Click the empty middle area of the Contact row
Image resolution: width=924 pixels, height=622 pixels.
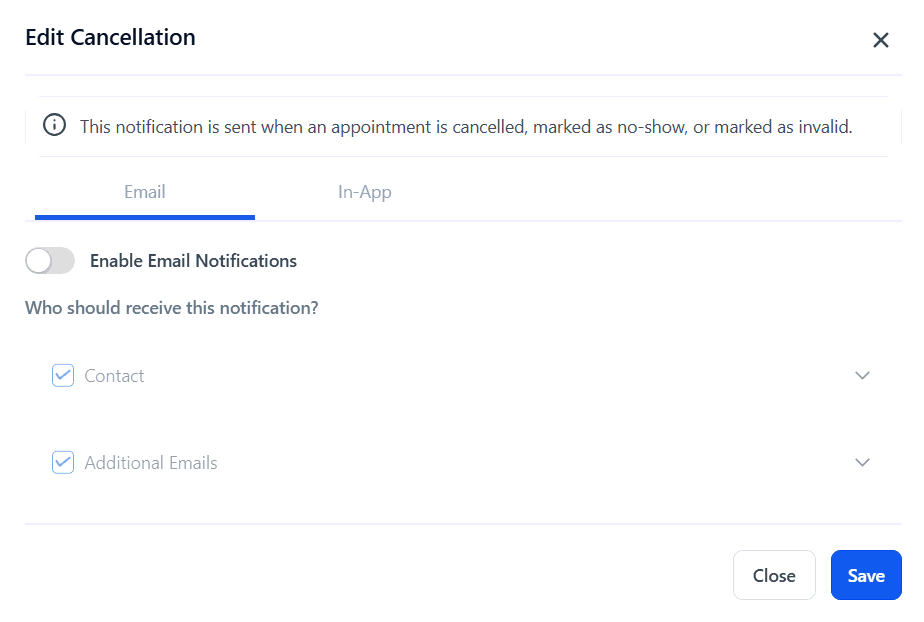click(480, 376)
